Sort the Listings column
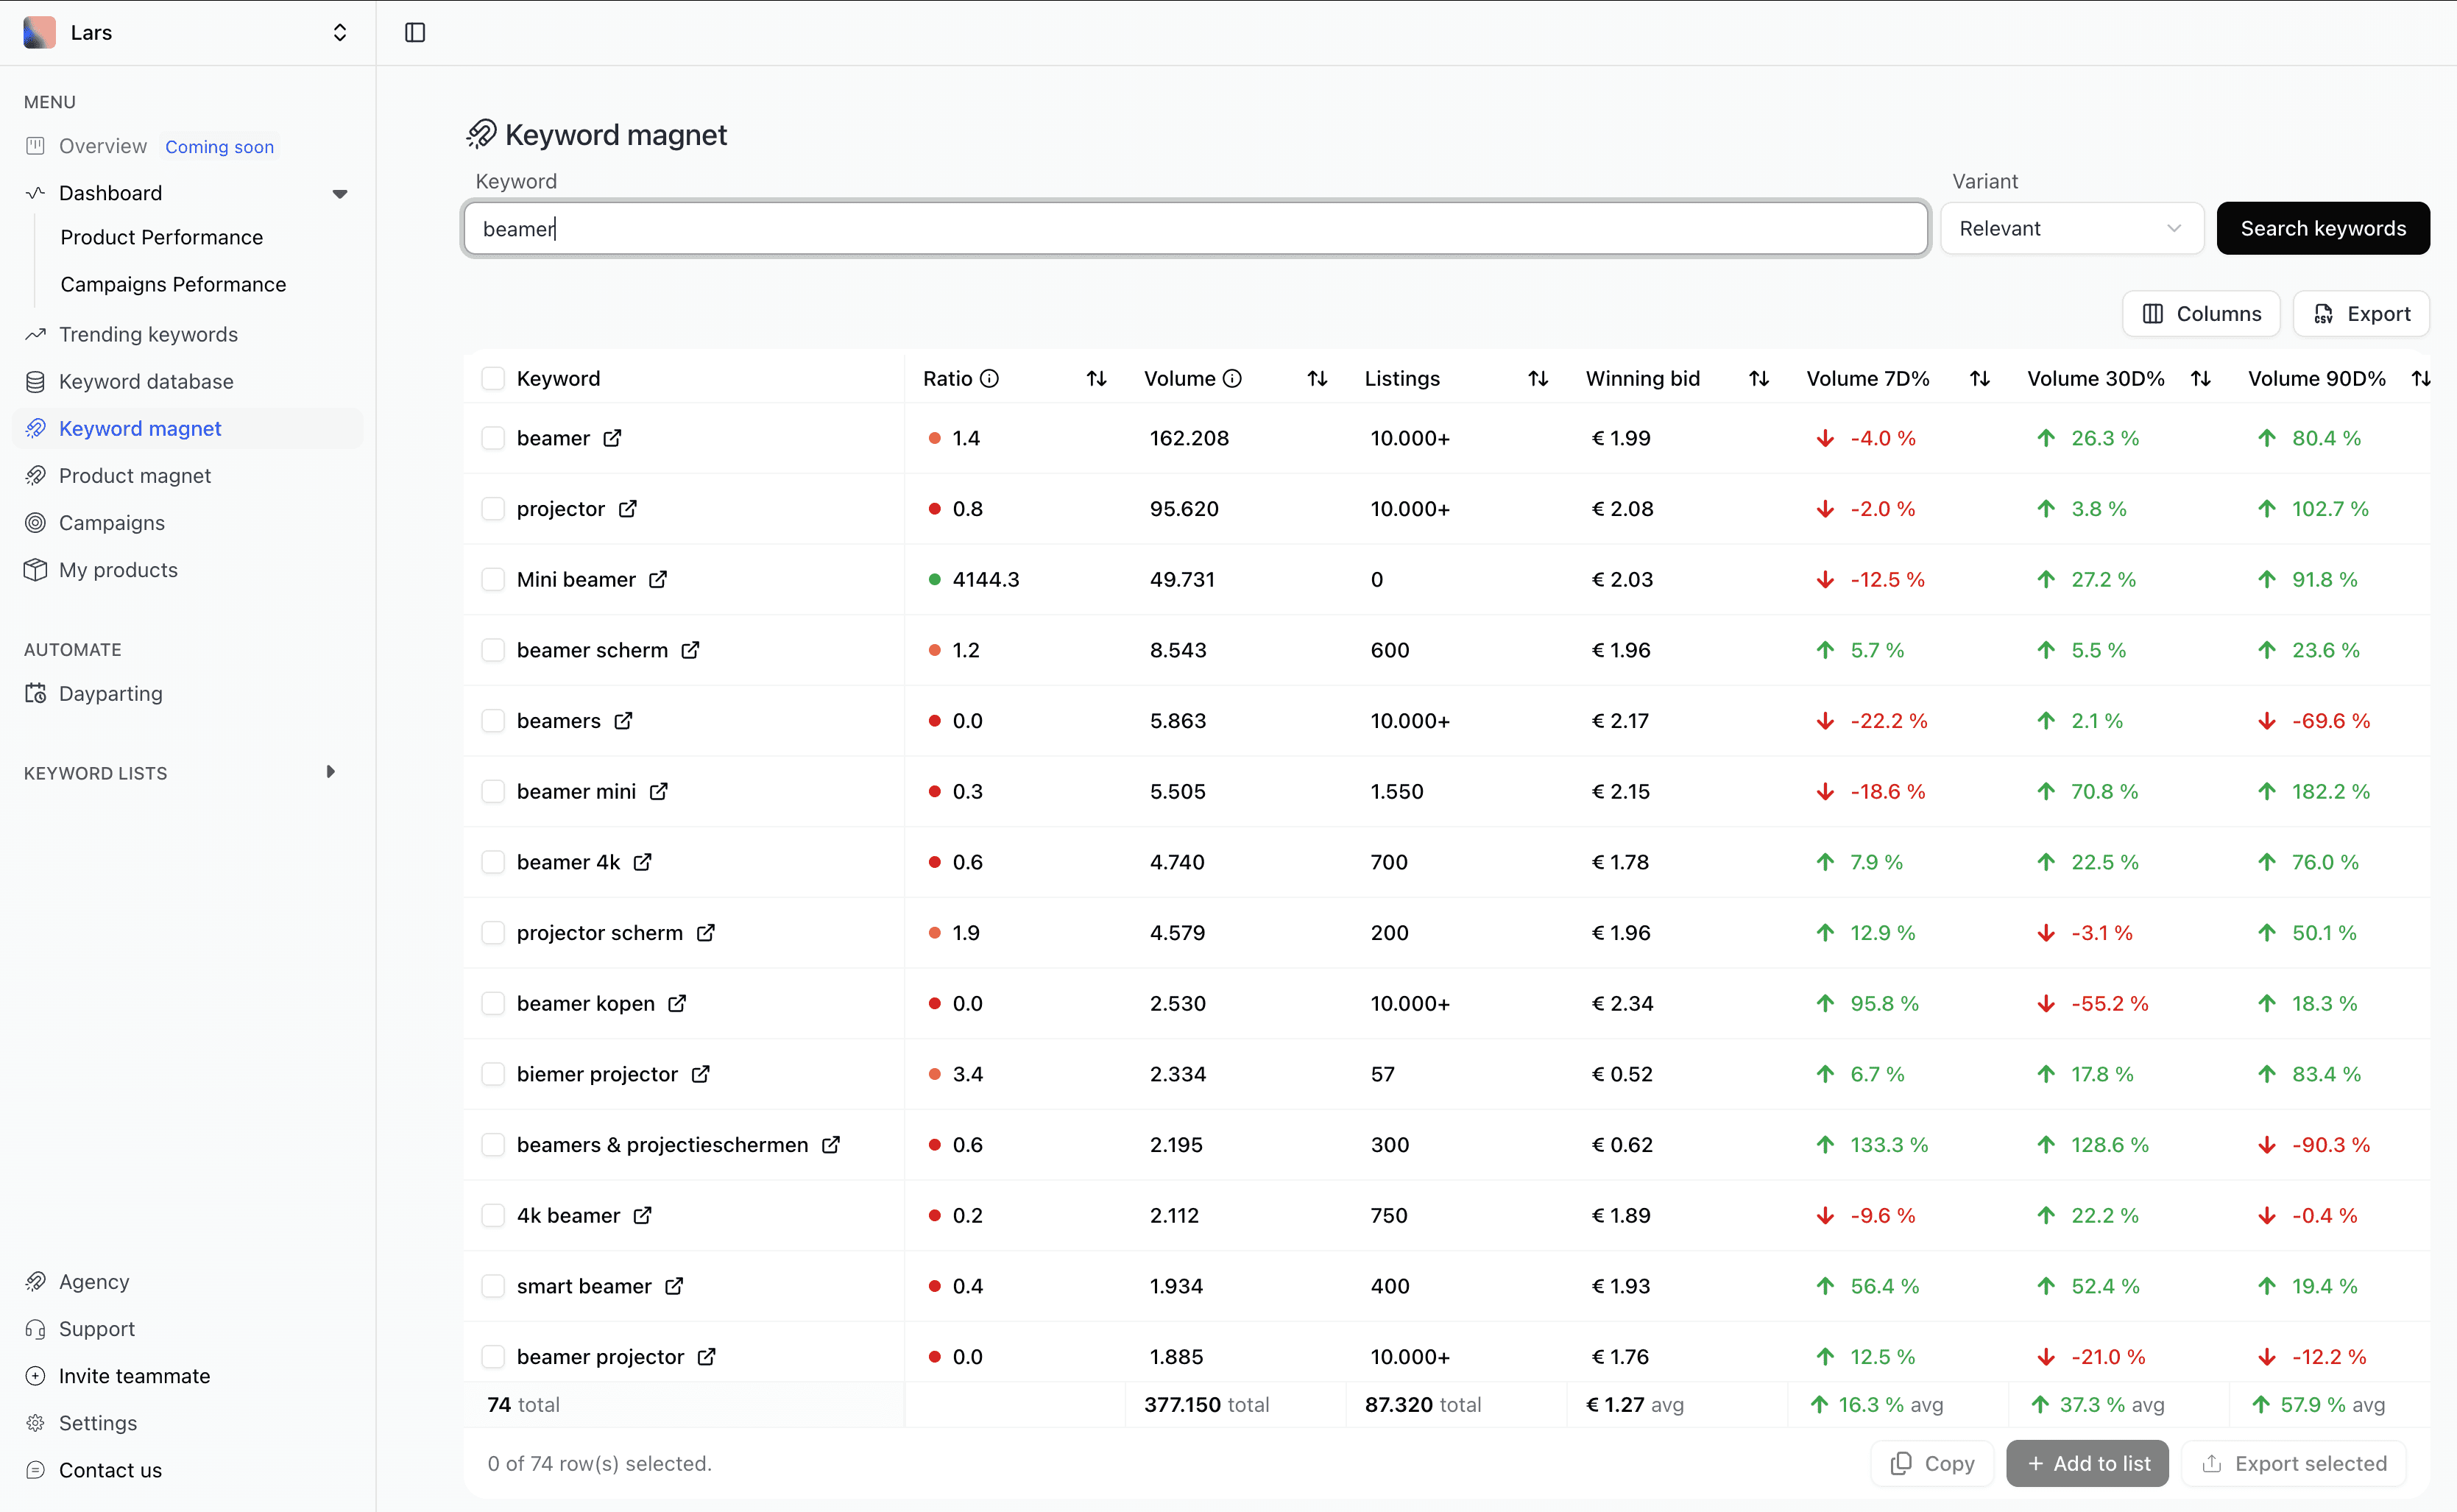 click(x=1537, y=379)
